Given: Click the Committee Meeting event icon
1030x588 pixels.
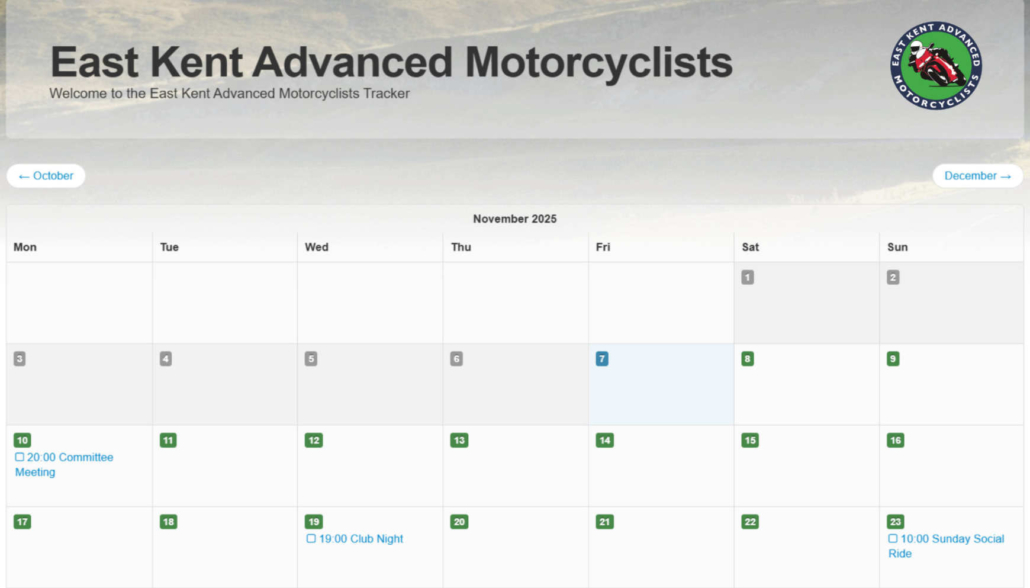Looking at the screenshot, I should (20, 457).
